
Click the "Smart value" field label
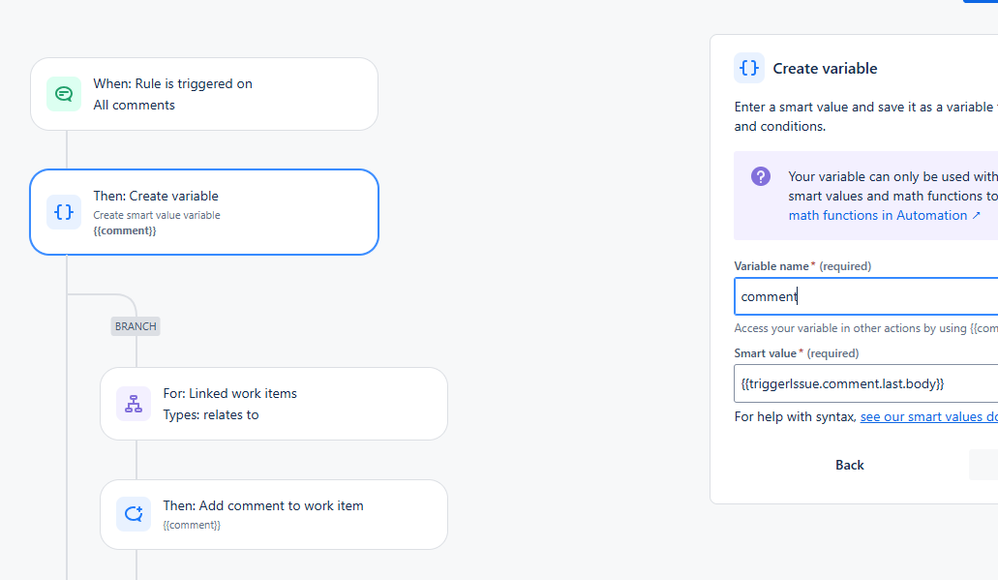point(765,353)
